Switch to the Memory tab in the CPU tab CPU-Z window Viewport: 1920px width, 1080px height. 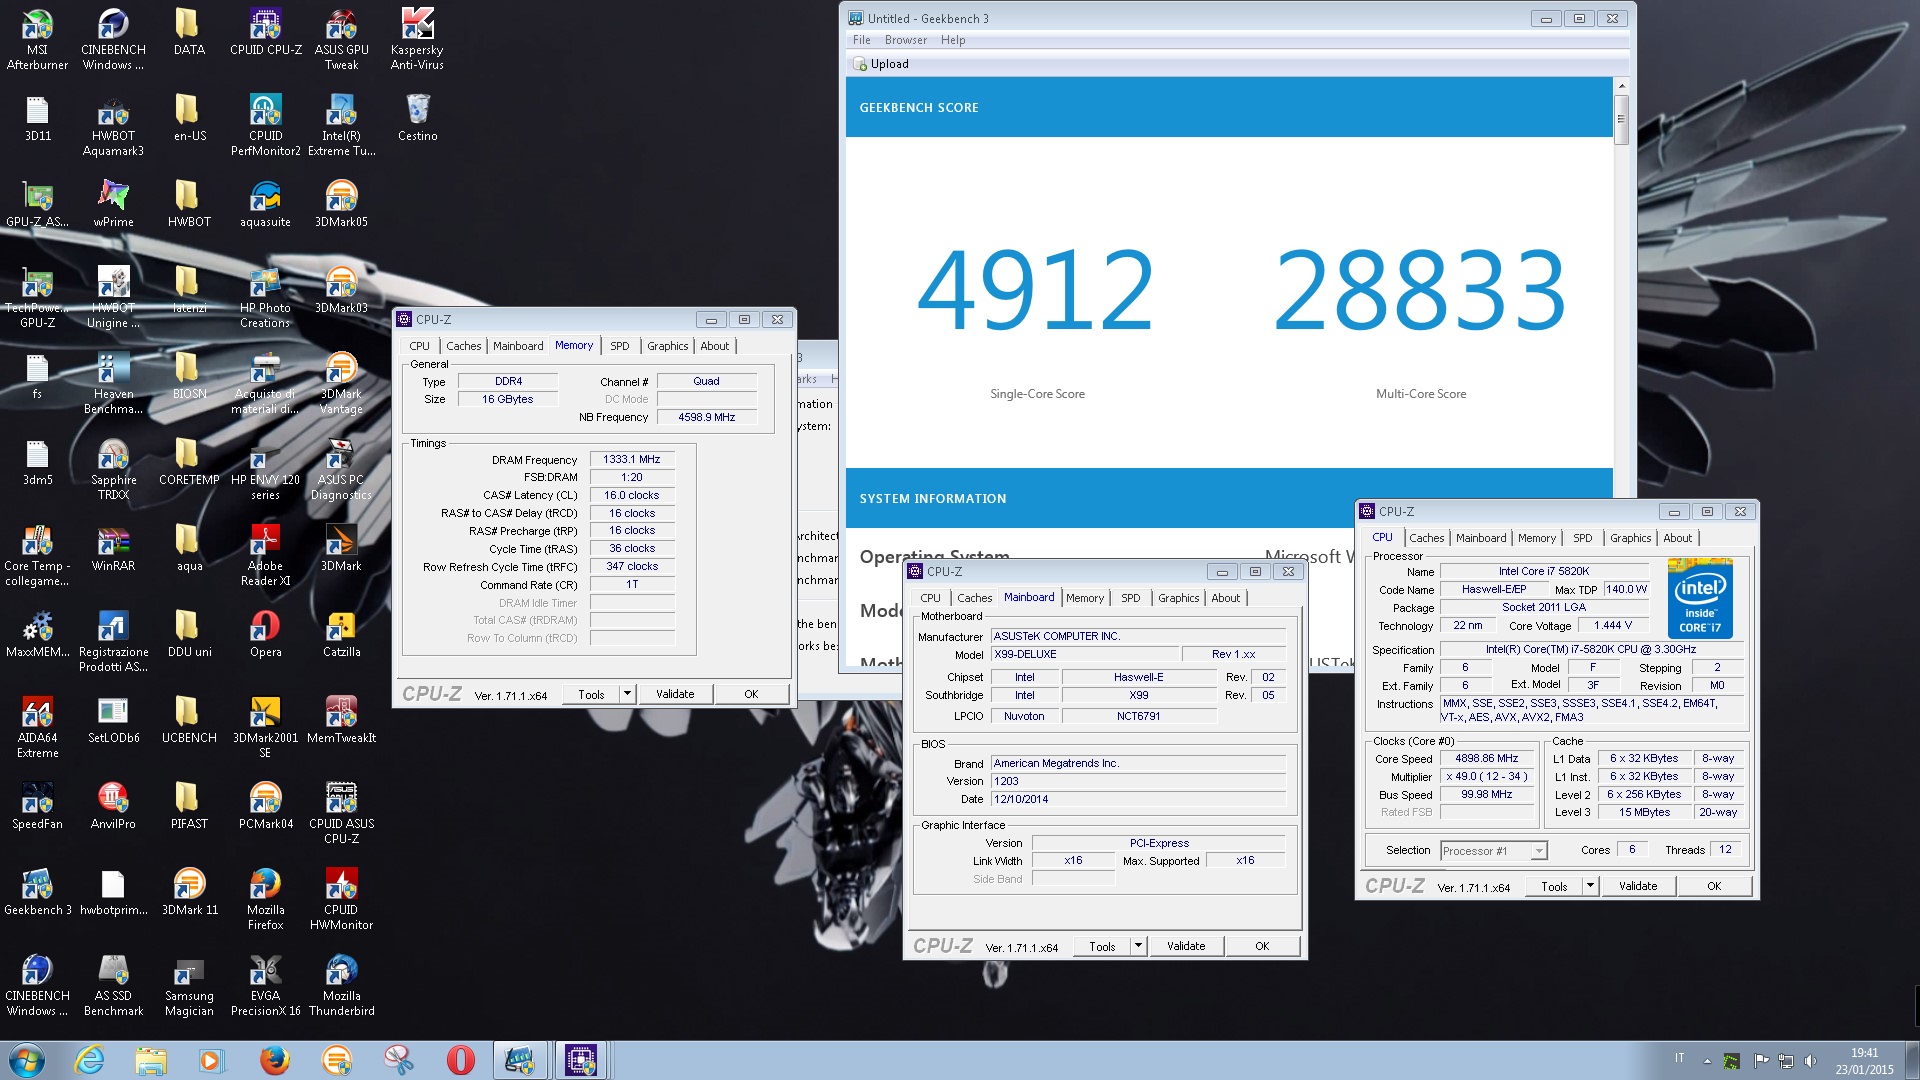pos(1536,538)
